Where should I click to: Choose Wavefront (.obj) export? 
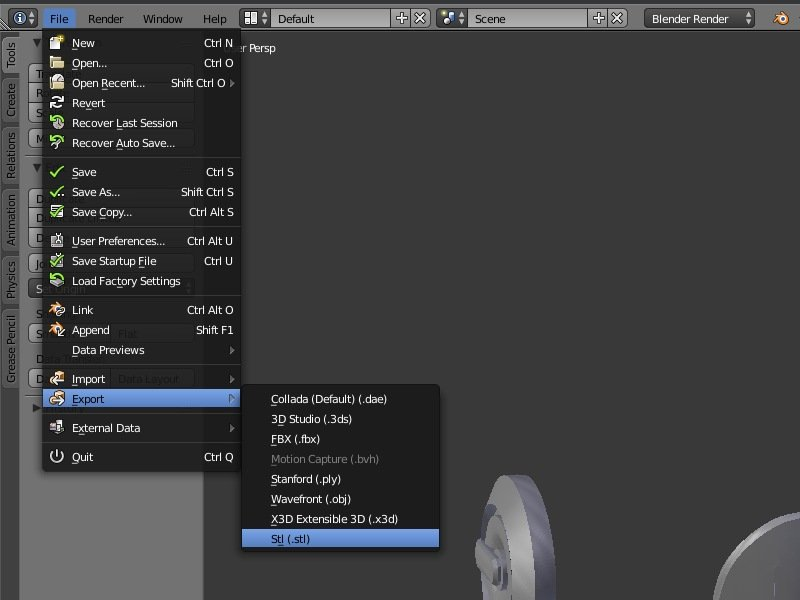tap(340, 498)
